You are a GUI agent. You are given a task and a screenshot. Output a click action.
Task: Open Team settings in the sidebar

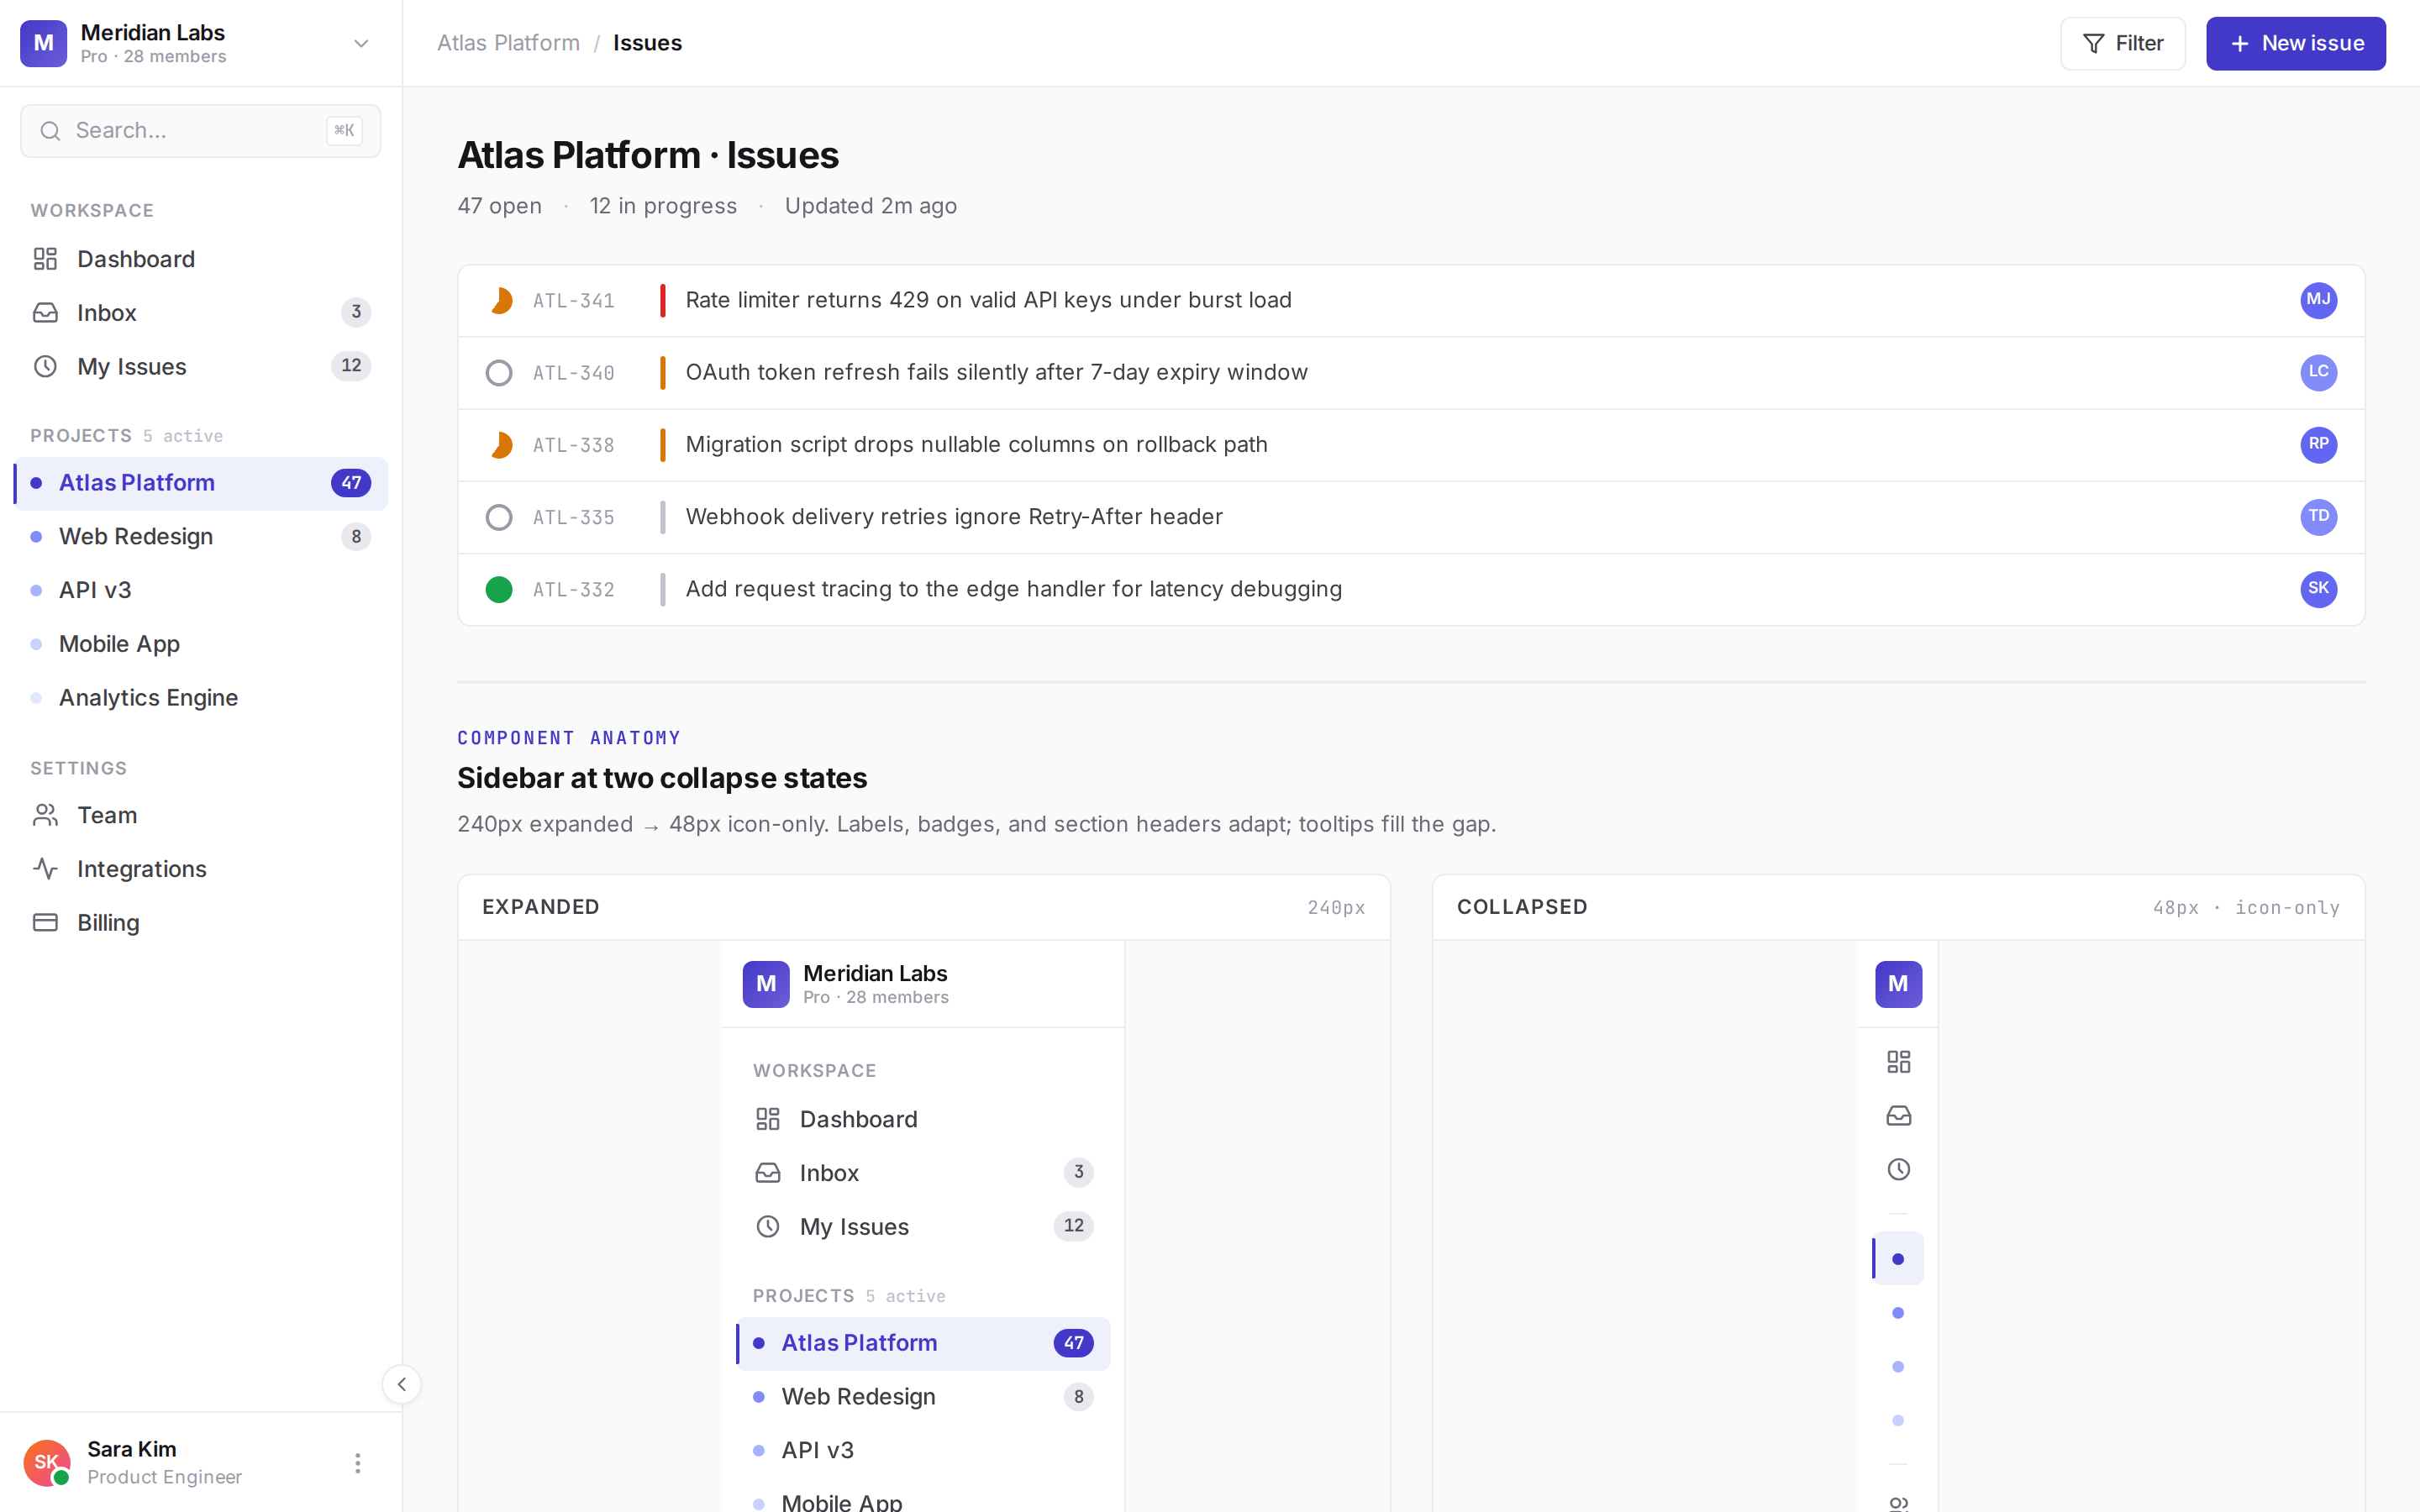click(x=200, y=815)
